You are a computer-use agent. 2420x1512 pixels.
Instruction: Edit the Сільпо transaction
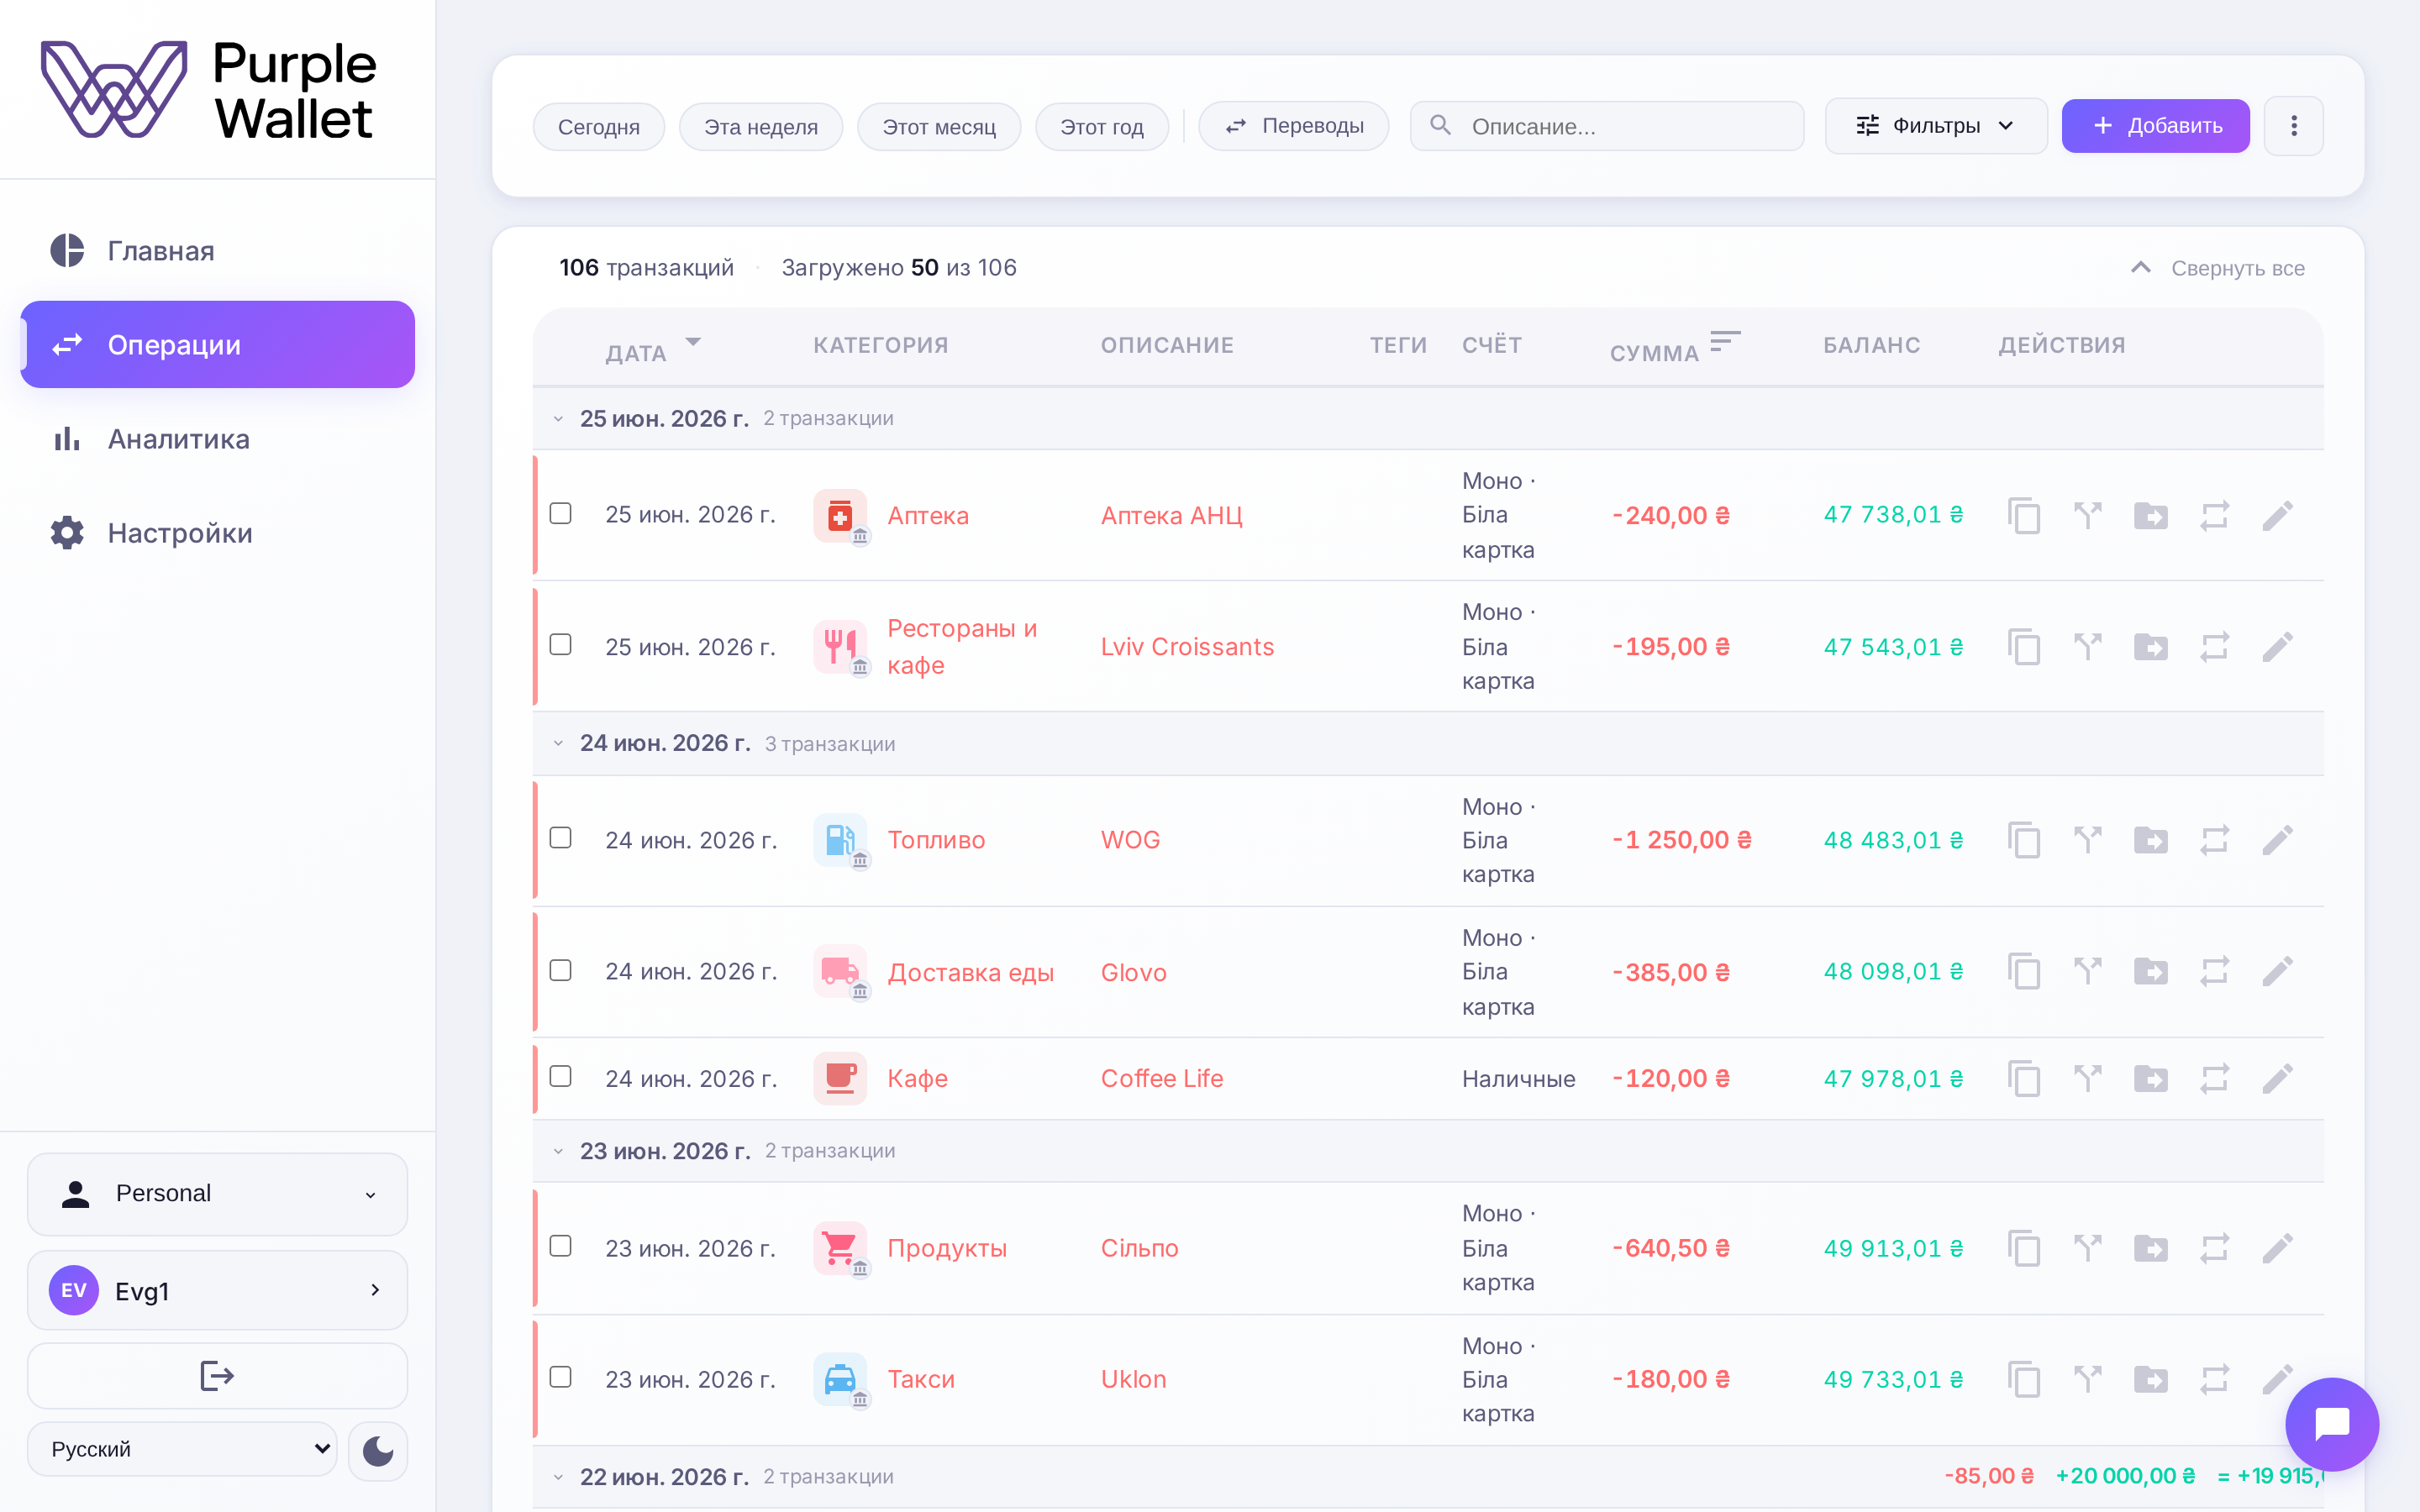(2278, 1248)
